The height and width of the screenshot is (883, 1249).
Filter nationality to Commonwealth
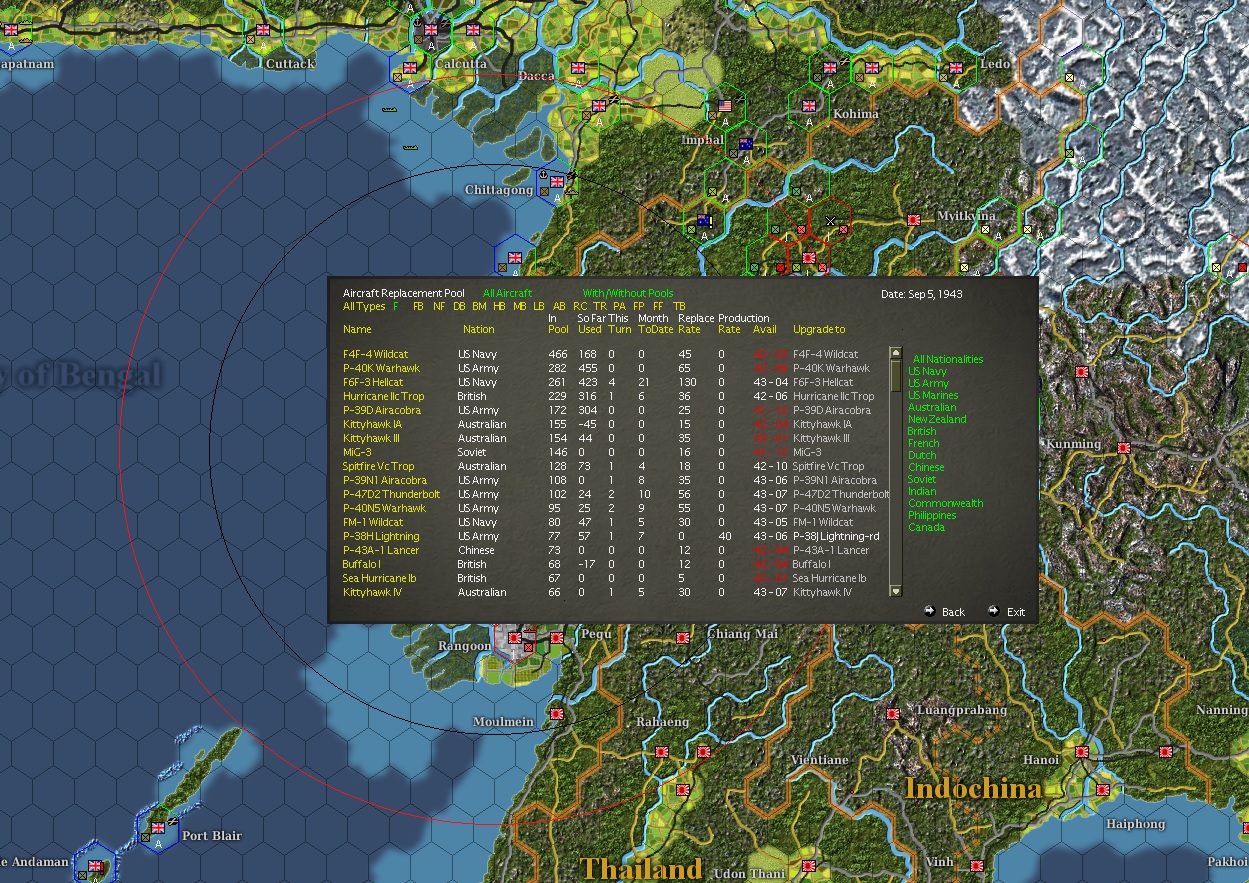(x=945, y=503)
